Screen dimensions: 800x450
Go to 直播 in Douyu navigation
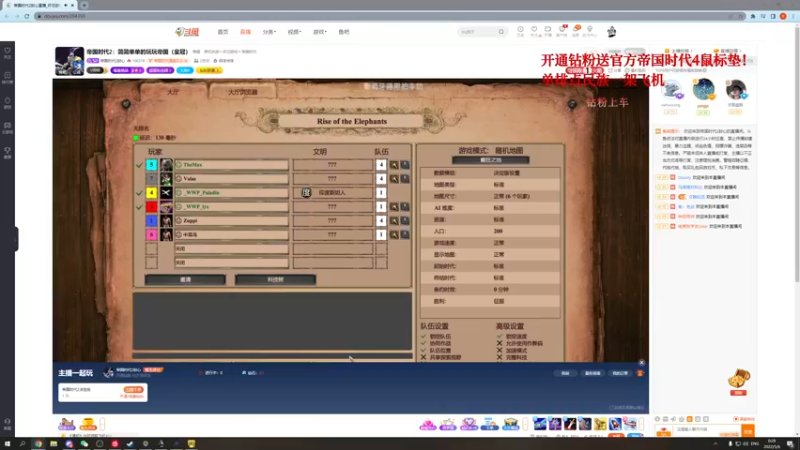pos(245,32)
